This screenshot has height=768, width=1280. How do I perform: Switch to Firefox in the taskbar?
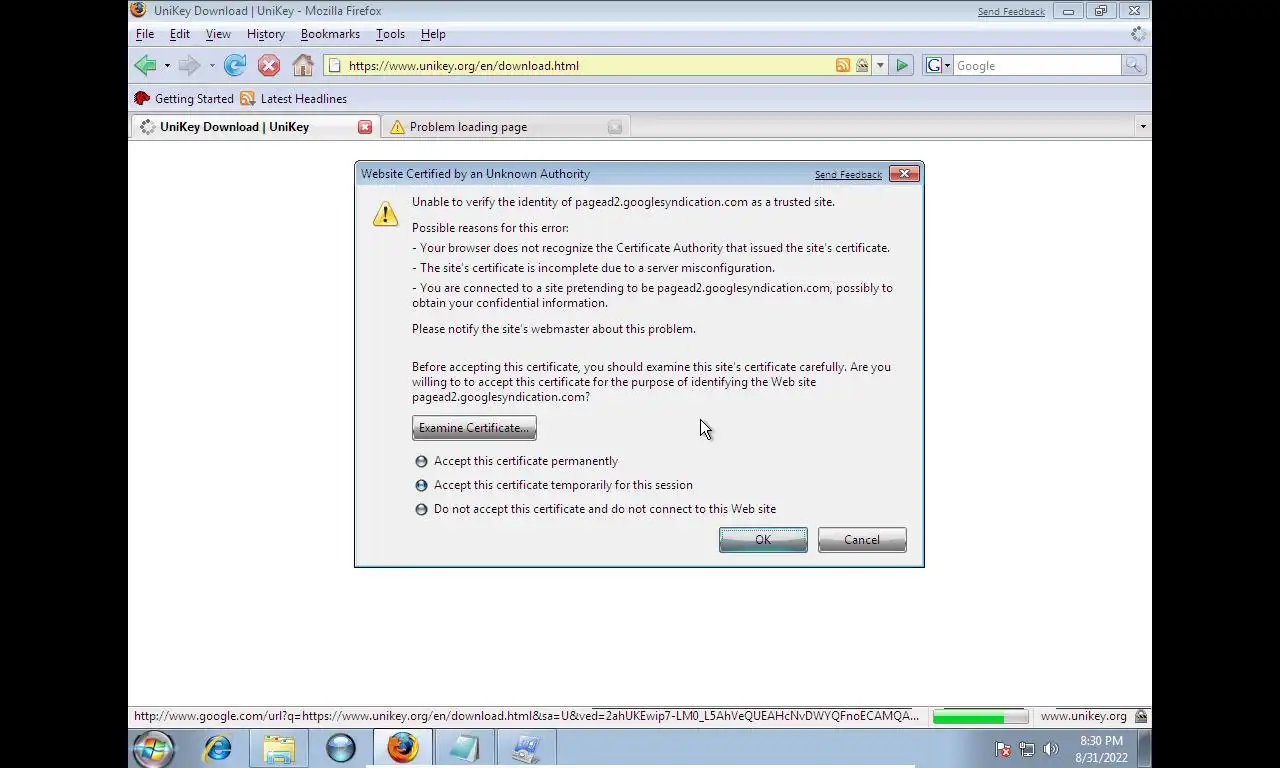(x=403, y=748)
